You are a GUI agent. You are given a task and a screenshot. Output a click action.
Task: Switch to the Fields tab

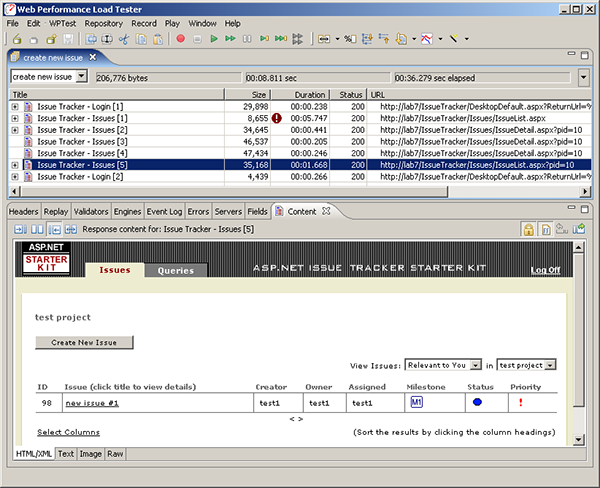257,212
